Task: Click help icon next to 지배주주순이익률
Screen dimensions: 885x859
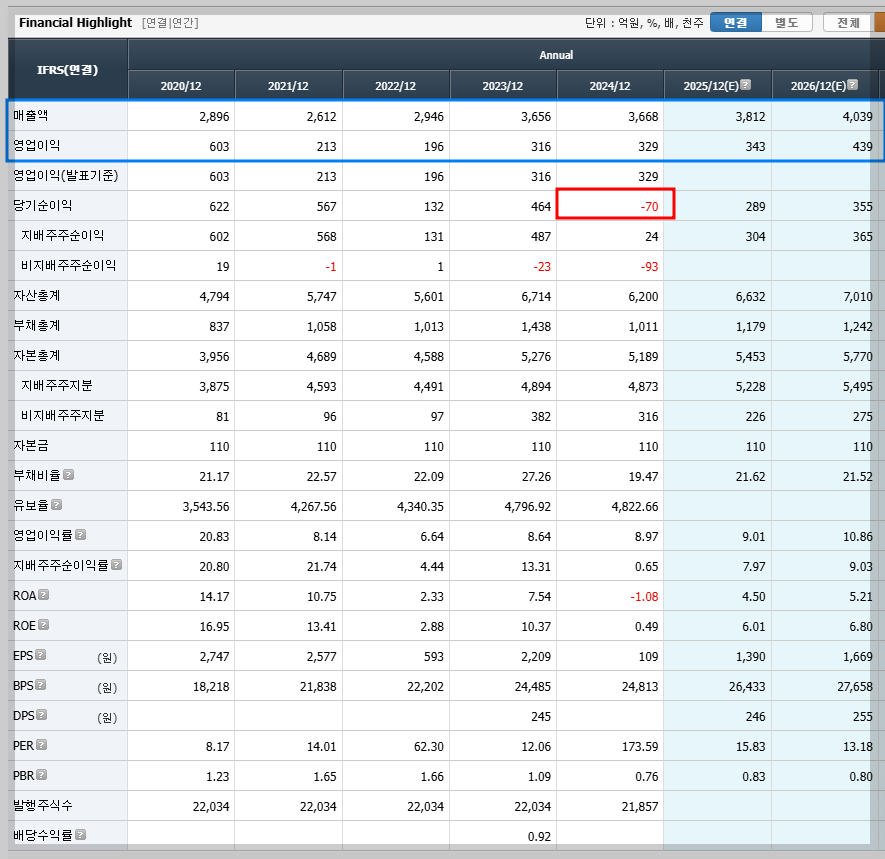Action: [116, 564]
